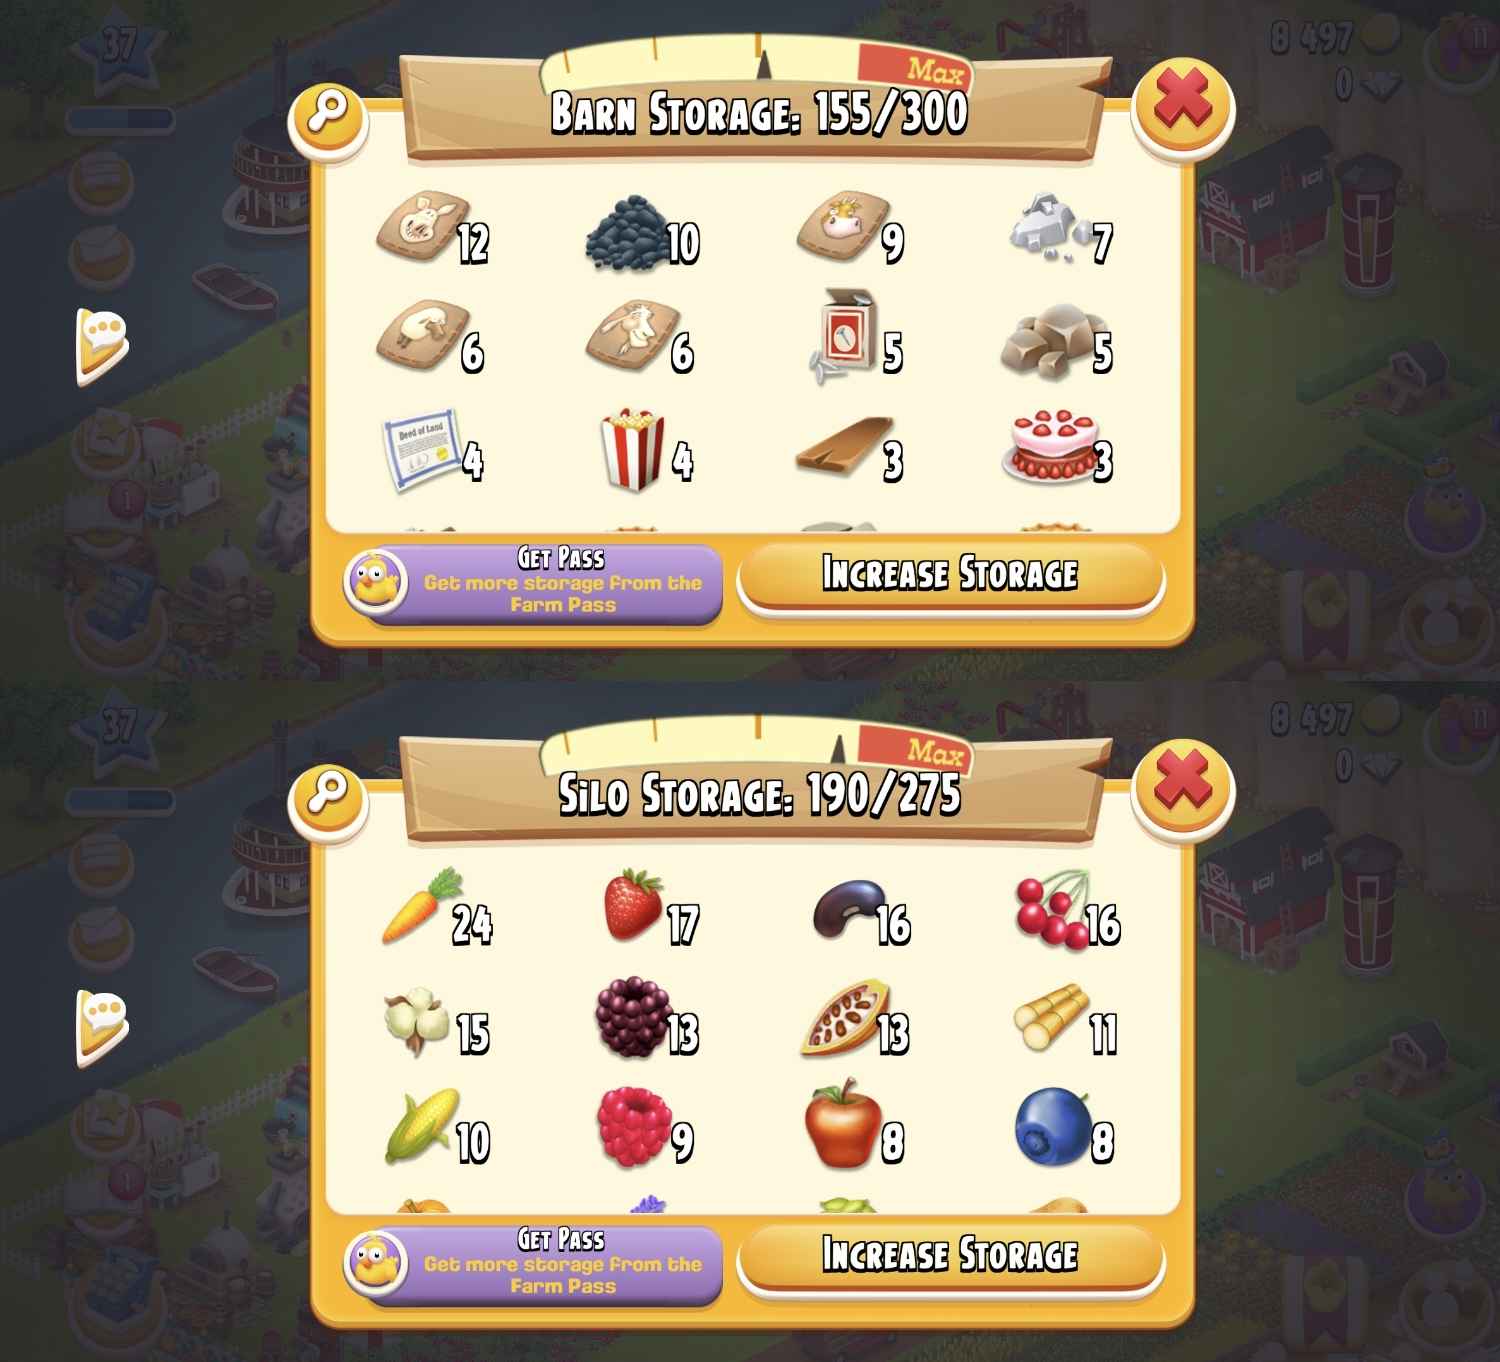Click Increase Storage in Silo panel
This screenshot has width=1500, height=1362.
pos(951,1257)
